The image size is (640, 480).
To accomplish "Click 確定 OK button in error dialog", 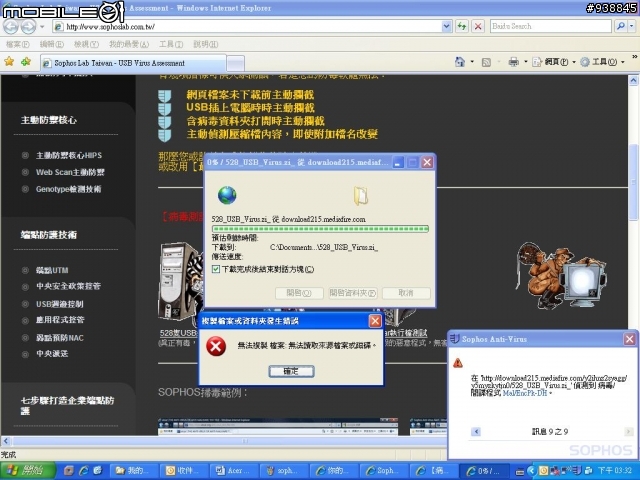I will [291, 371].
